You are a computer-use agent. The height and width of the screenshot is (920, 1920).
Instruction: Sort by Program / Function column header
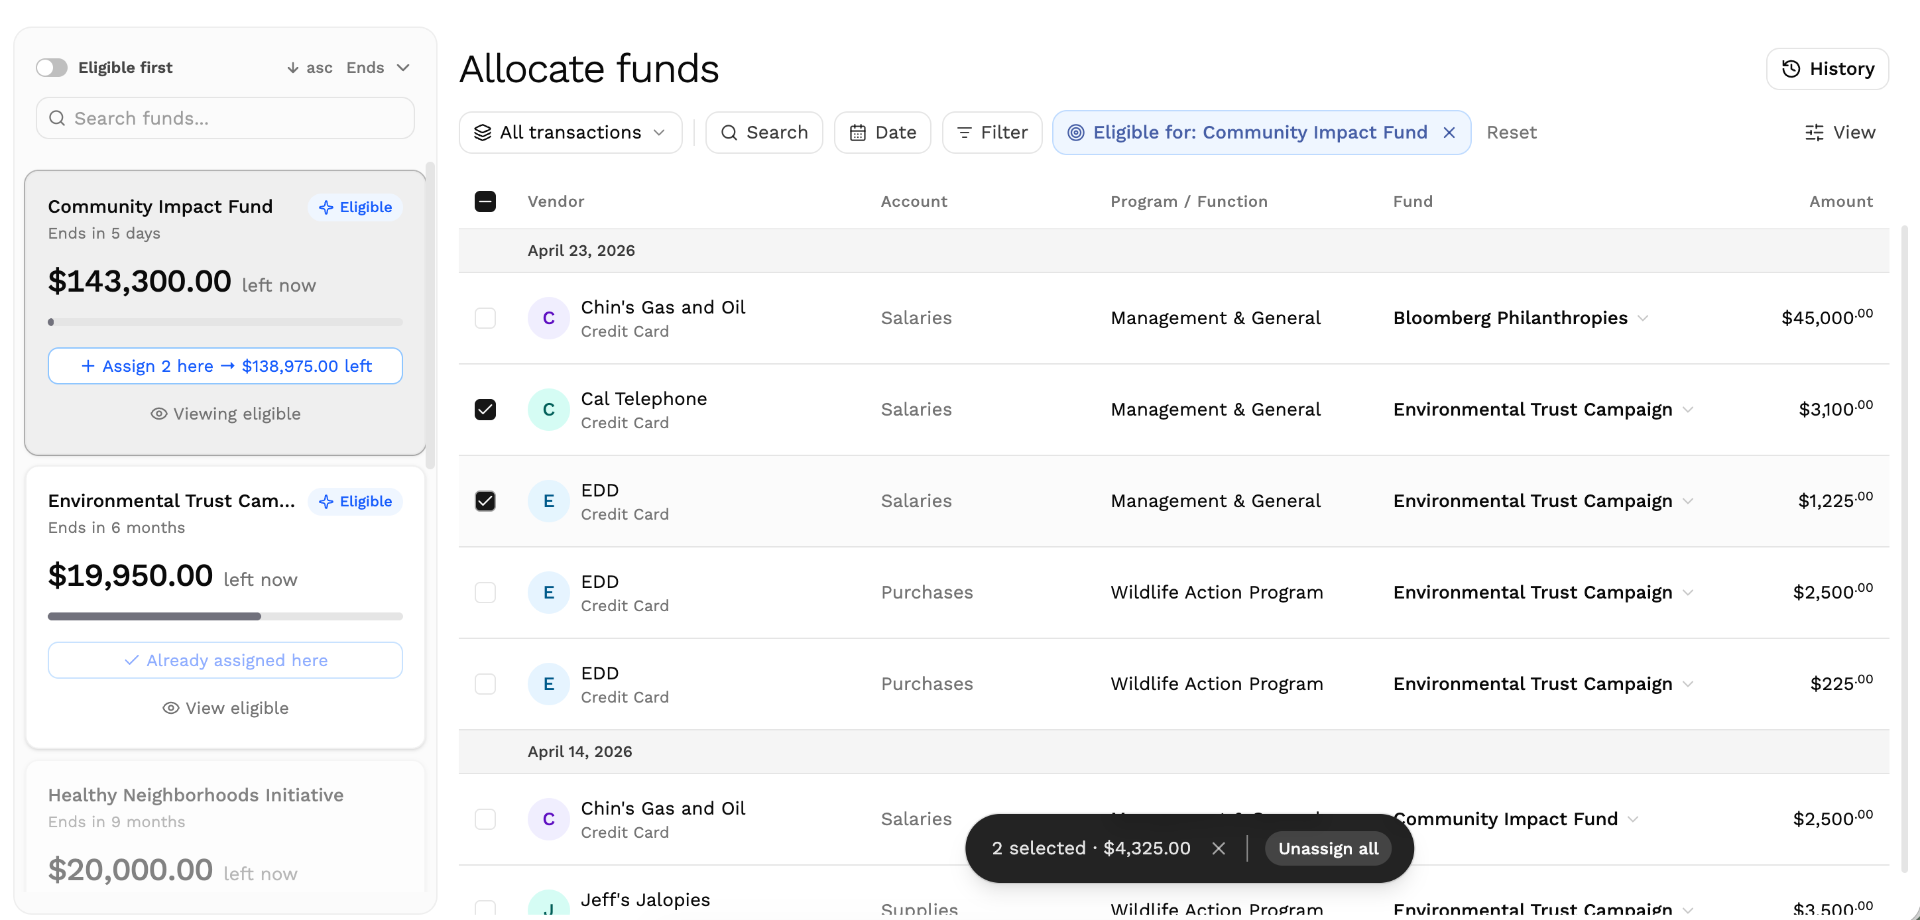click(x=1189, y=201)
